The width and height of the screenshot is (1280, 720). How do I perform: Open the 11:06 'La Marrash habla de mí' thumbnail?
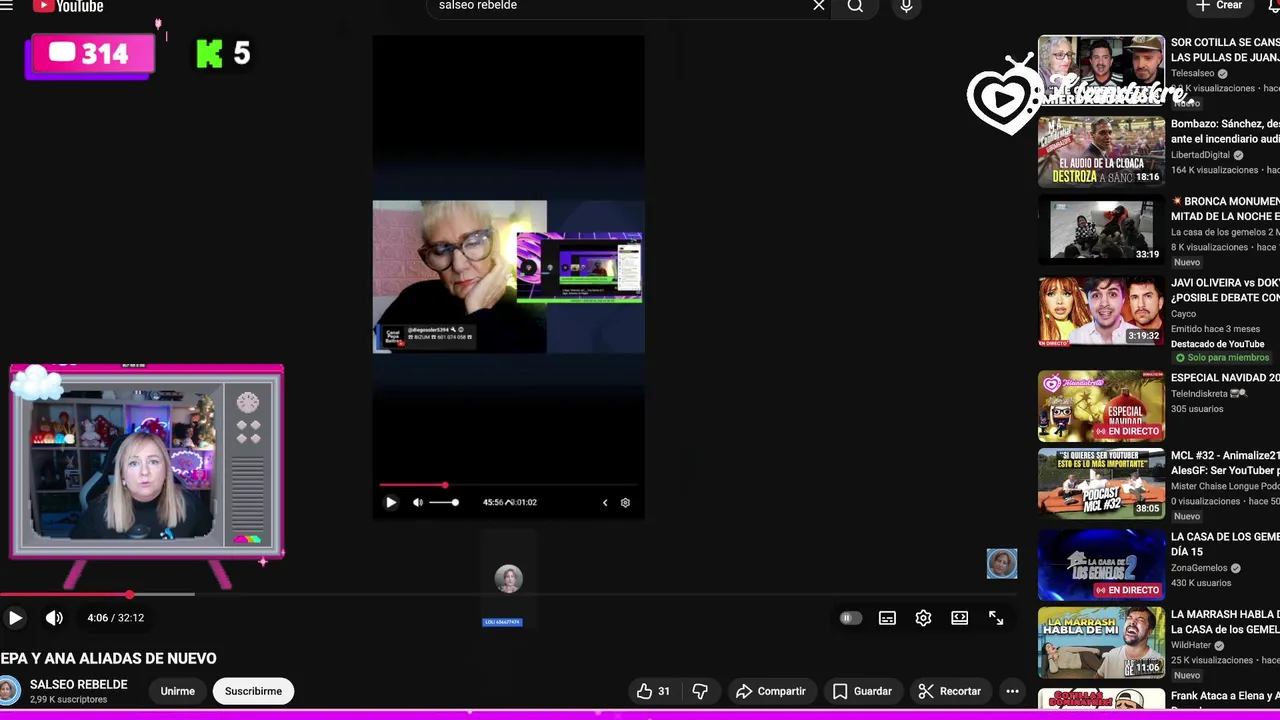pos(1101,642)
